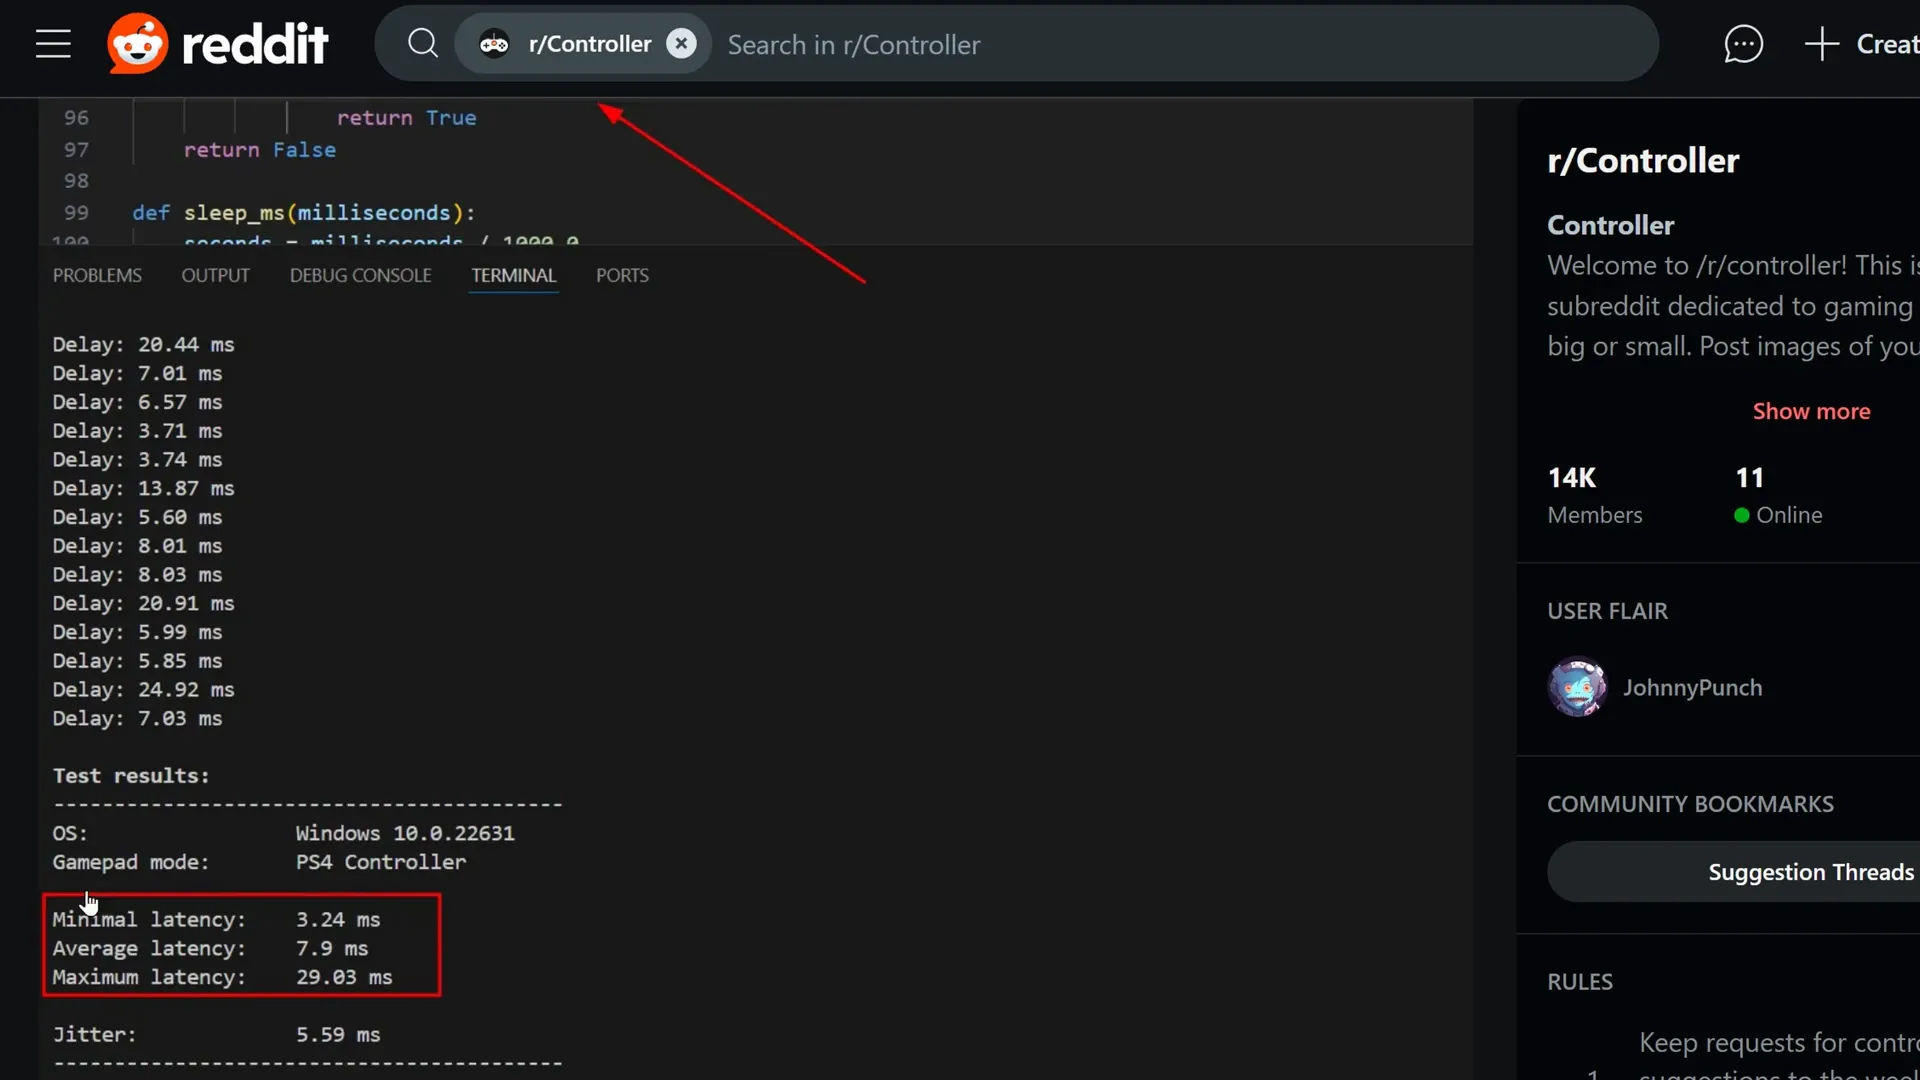Click the search magnifier icon
The height and width of the screenshot is (1080, 1920).
pyautogui.click(x=423, y=44)
